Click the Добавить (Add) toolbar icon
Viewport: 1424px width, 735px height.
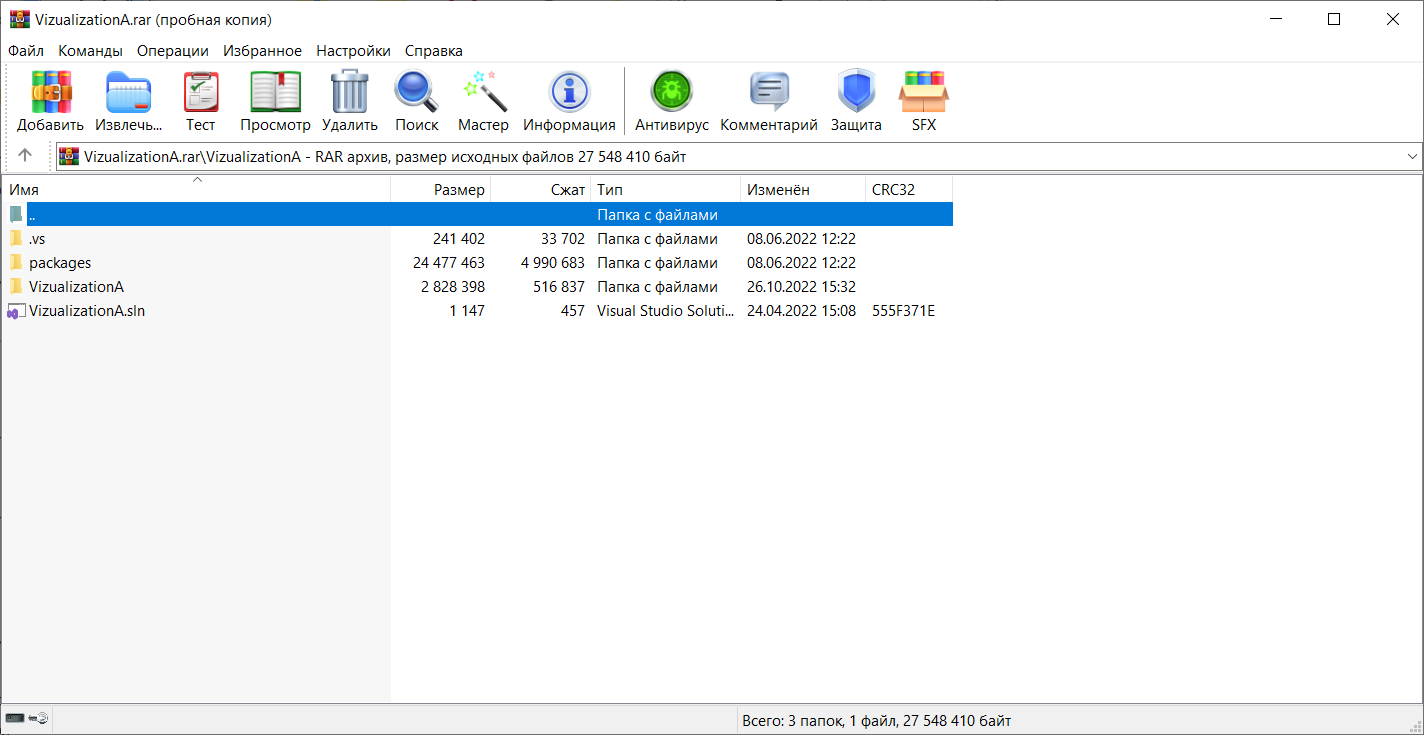[x=51, y=93]
